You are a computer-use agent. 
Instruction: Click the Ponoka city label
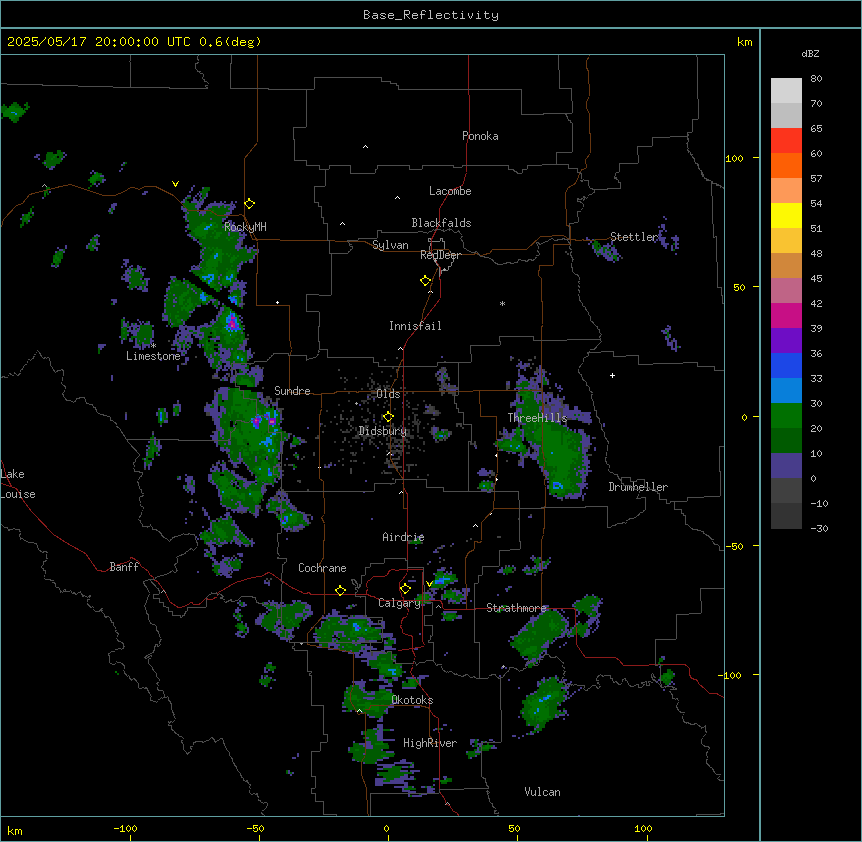pyautogui.click(x=480, y=136)
